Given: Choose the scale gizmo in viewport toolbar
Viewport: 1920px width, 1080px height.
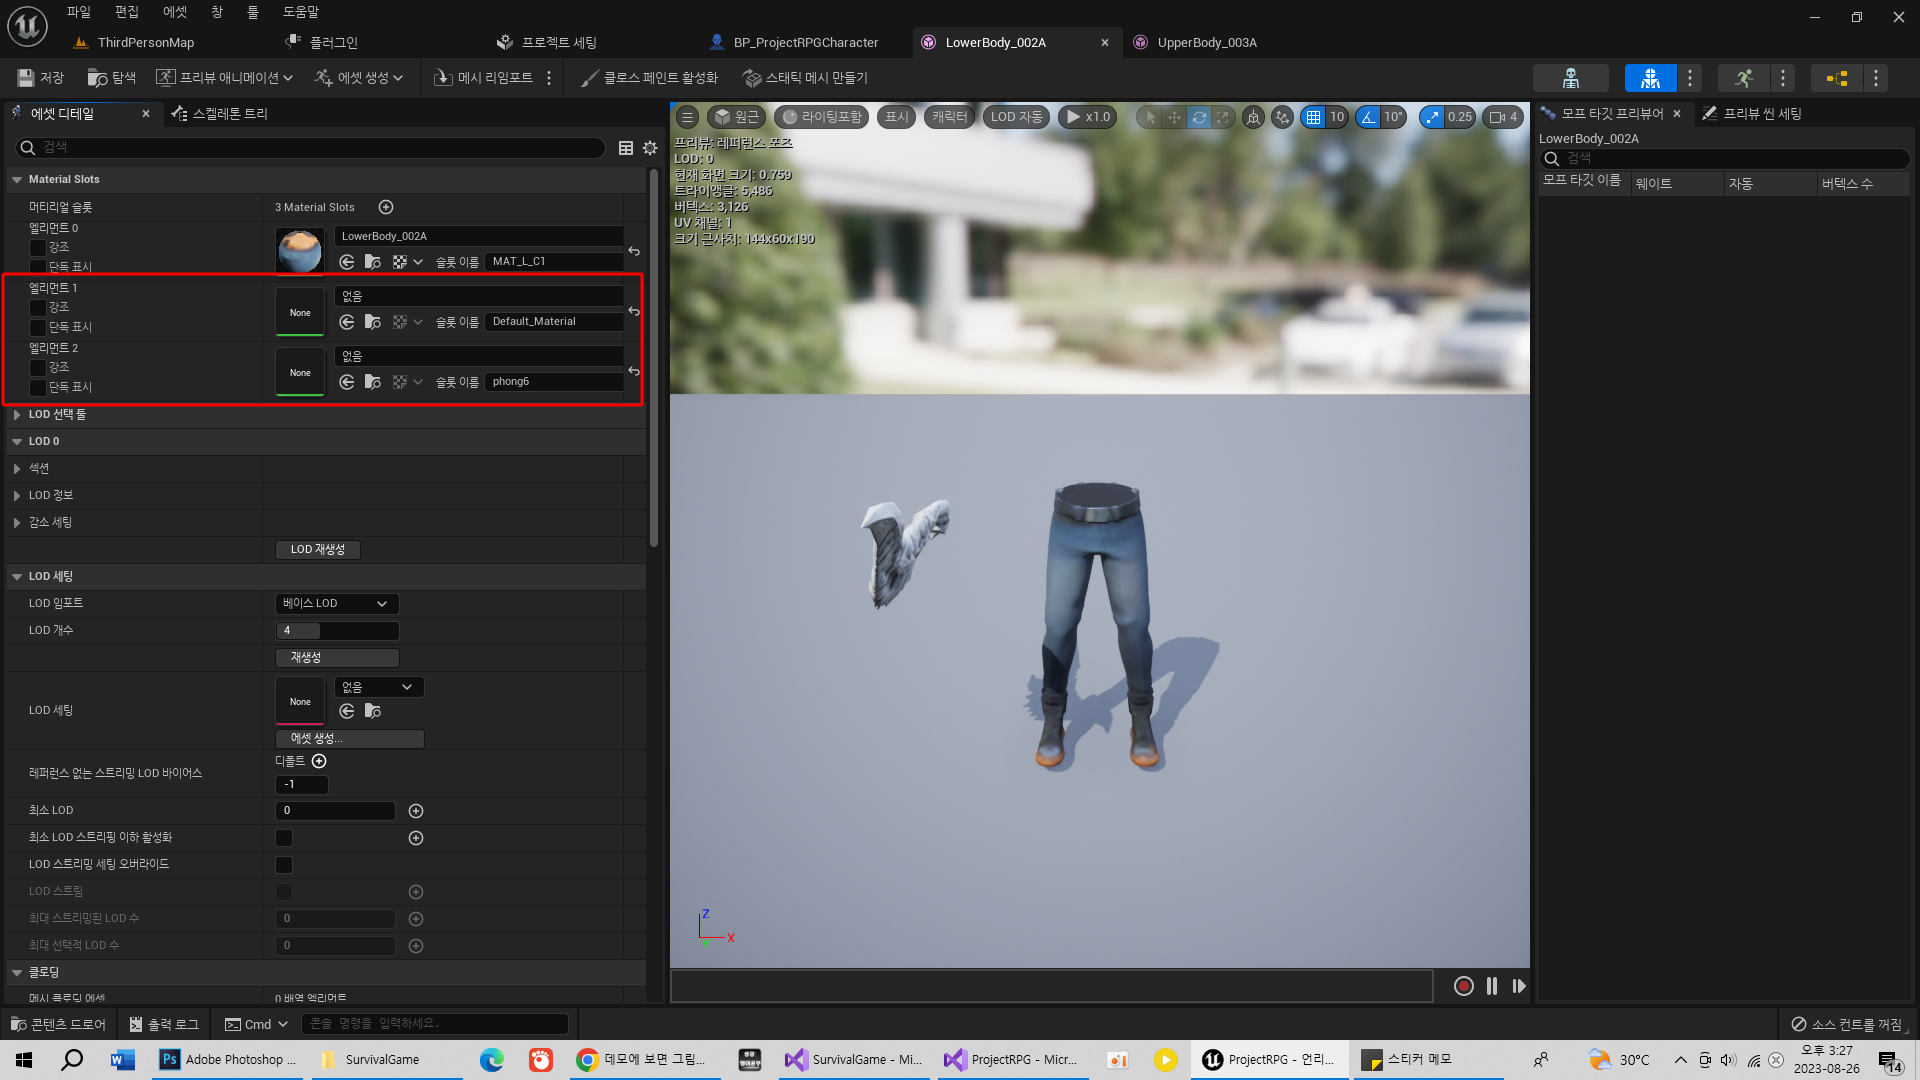Looking at the screenshot, I should [1222, 117].
